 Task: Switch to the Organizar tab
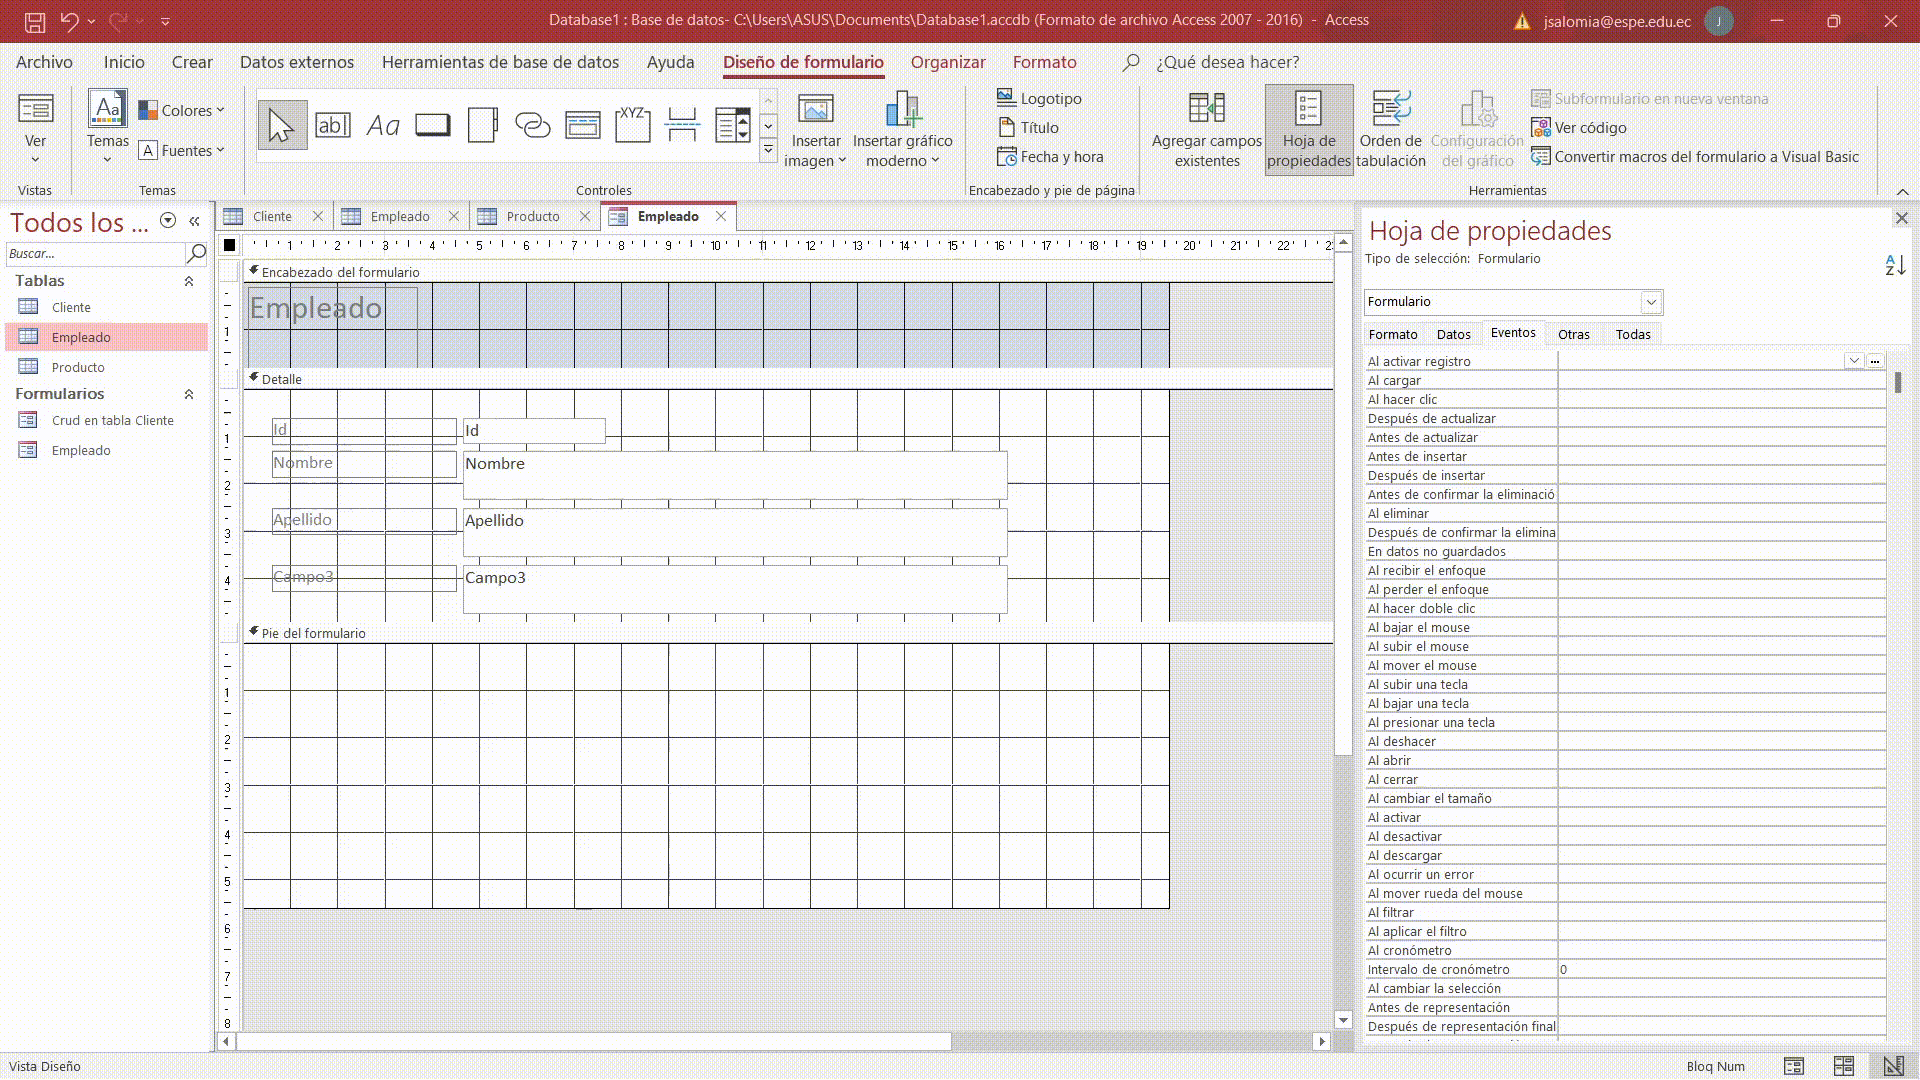(948, 62)
